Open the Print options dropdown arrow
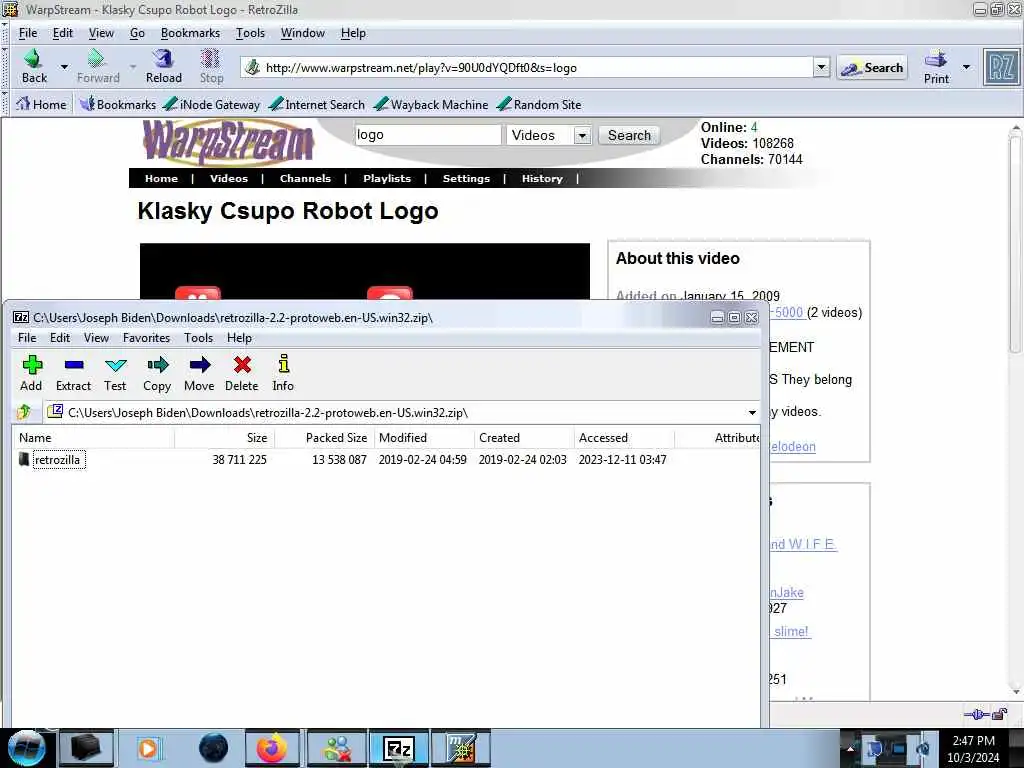Image resolution: width=1024 pixels, height=768 pixels. (x=967, y=67)
